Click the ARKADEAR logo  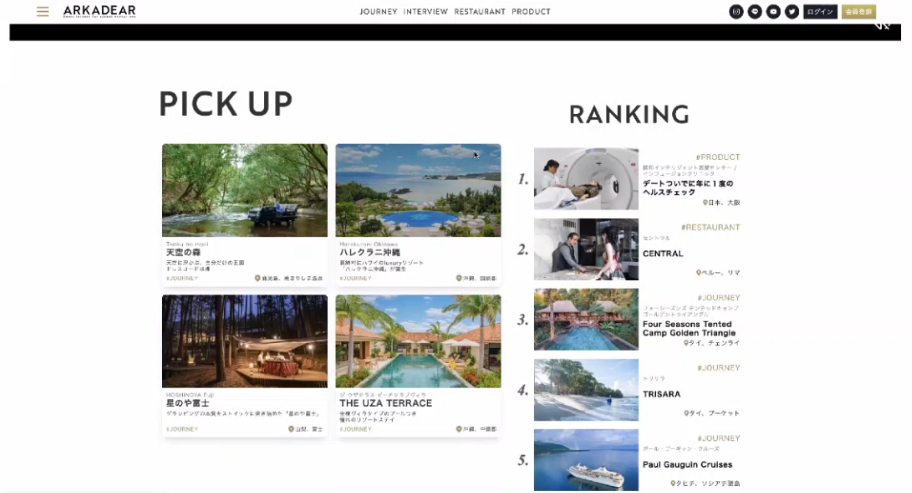click(99, 11)
